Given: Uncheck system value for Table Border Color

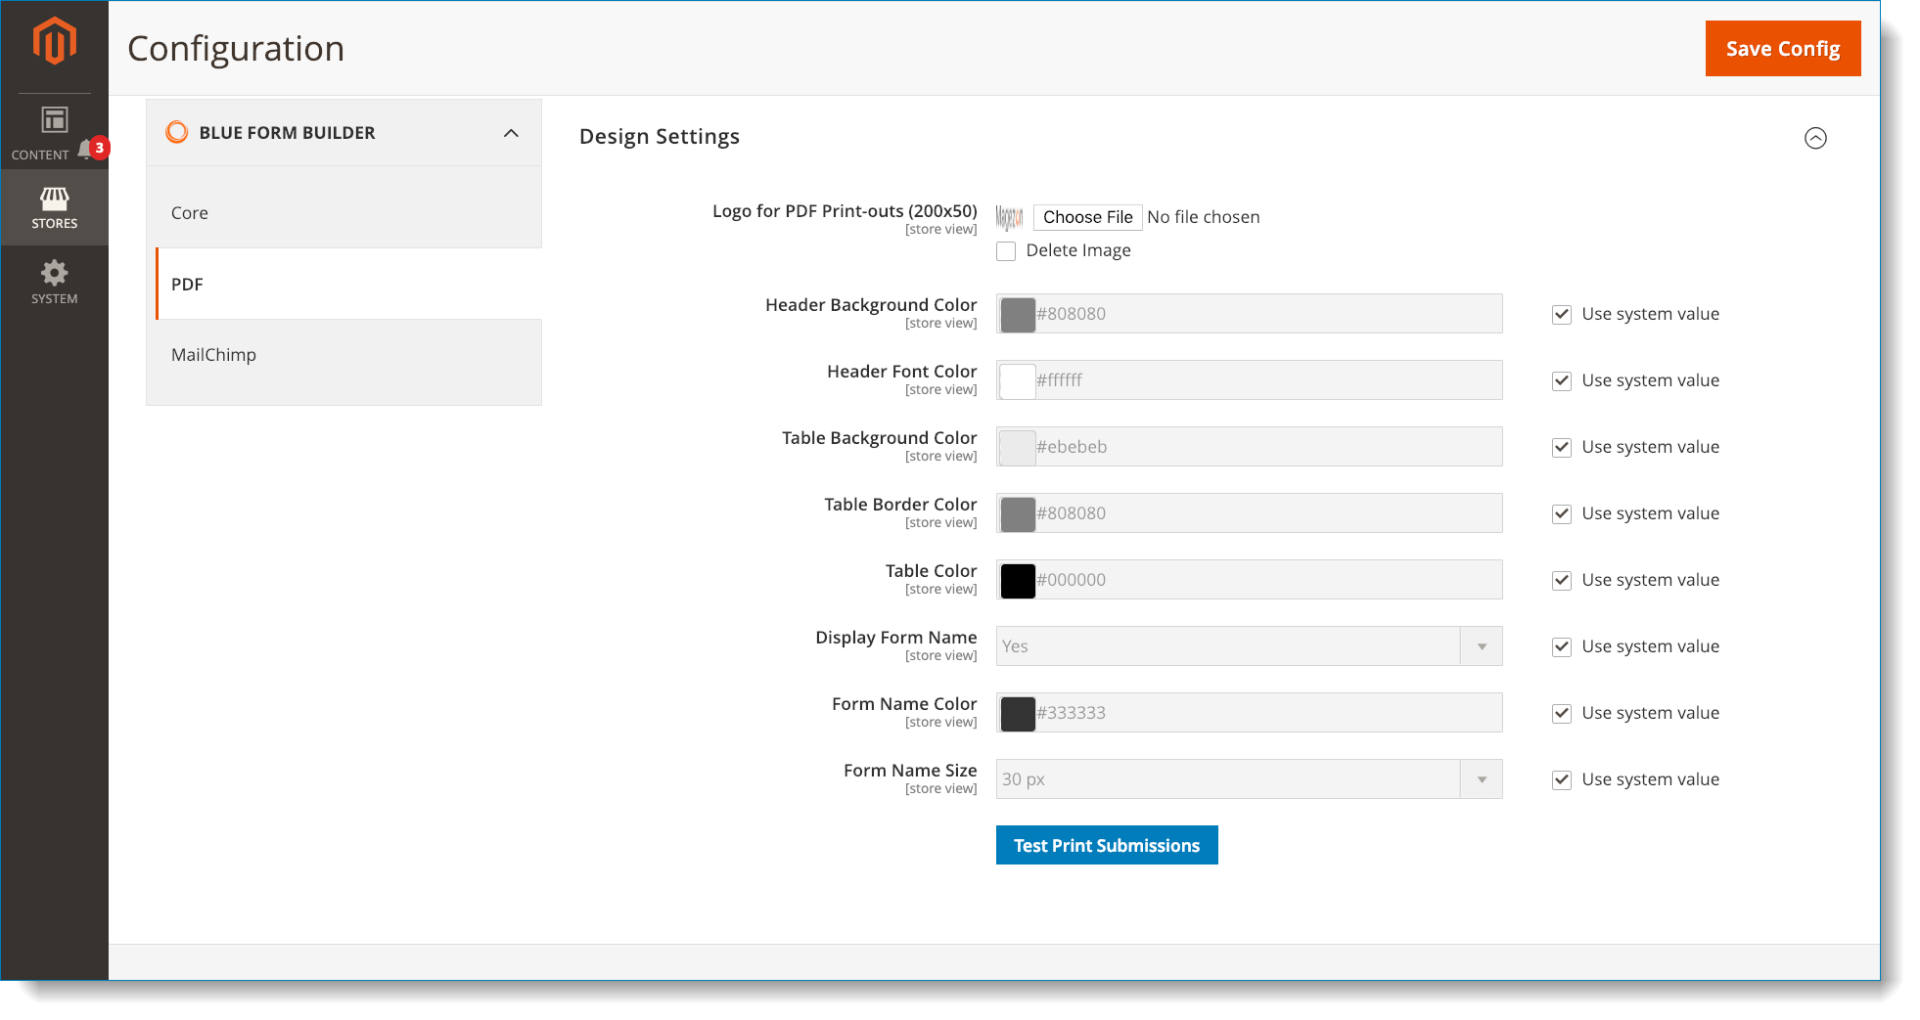Looking at the screenshot, I should coord(1561,514).
